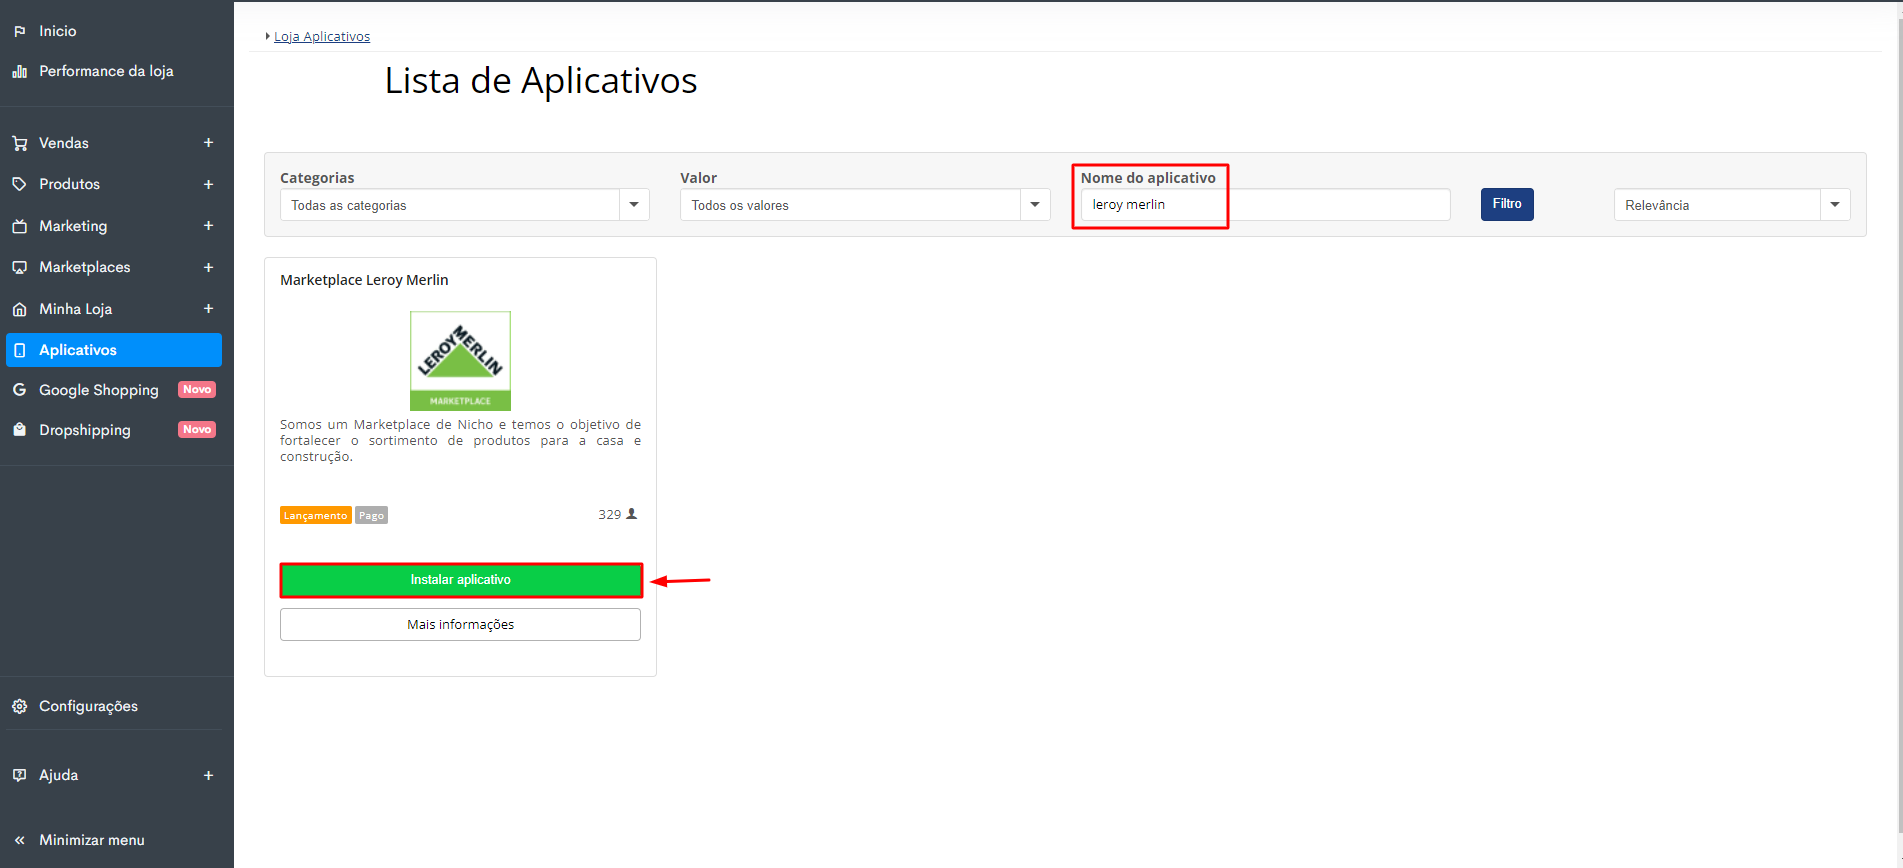1903x868 pixels.
Task: Open the Ajuda menu item
Action: 59,775
